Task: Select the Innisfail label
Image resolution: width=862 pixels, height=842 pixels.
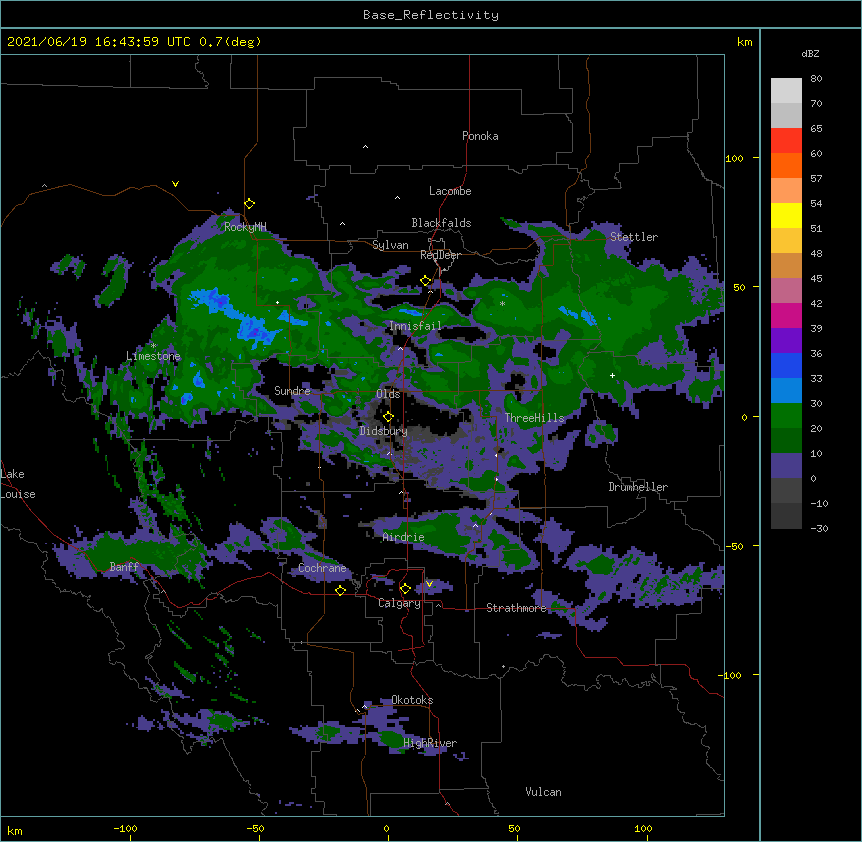Action: pyautogui.click(x=415, y=326)
